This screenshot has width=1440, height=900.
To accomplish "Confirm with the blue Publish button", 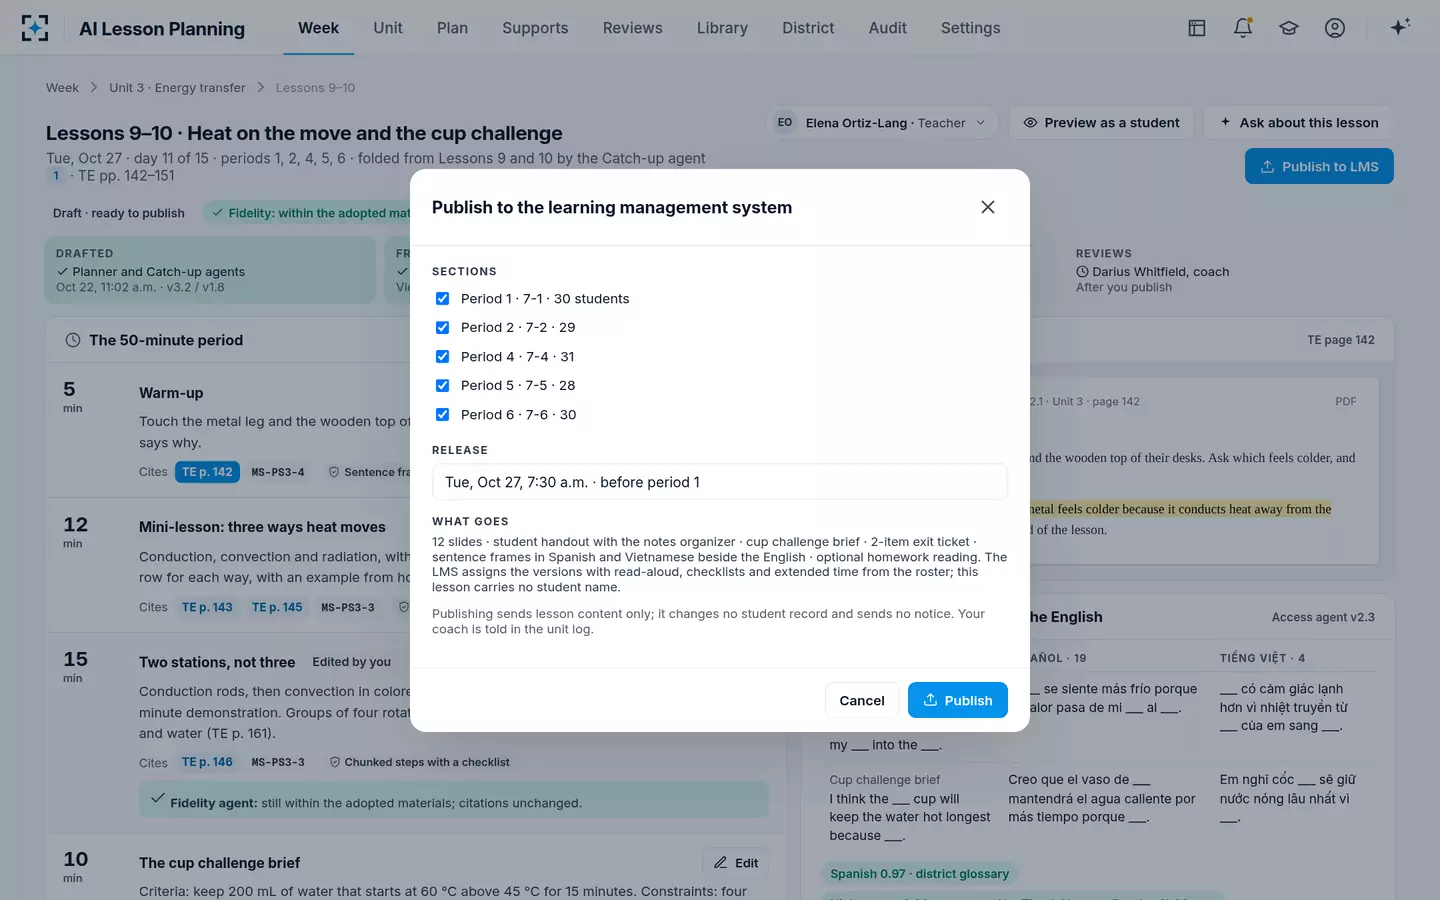I will click(x=957, y=700).
